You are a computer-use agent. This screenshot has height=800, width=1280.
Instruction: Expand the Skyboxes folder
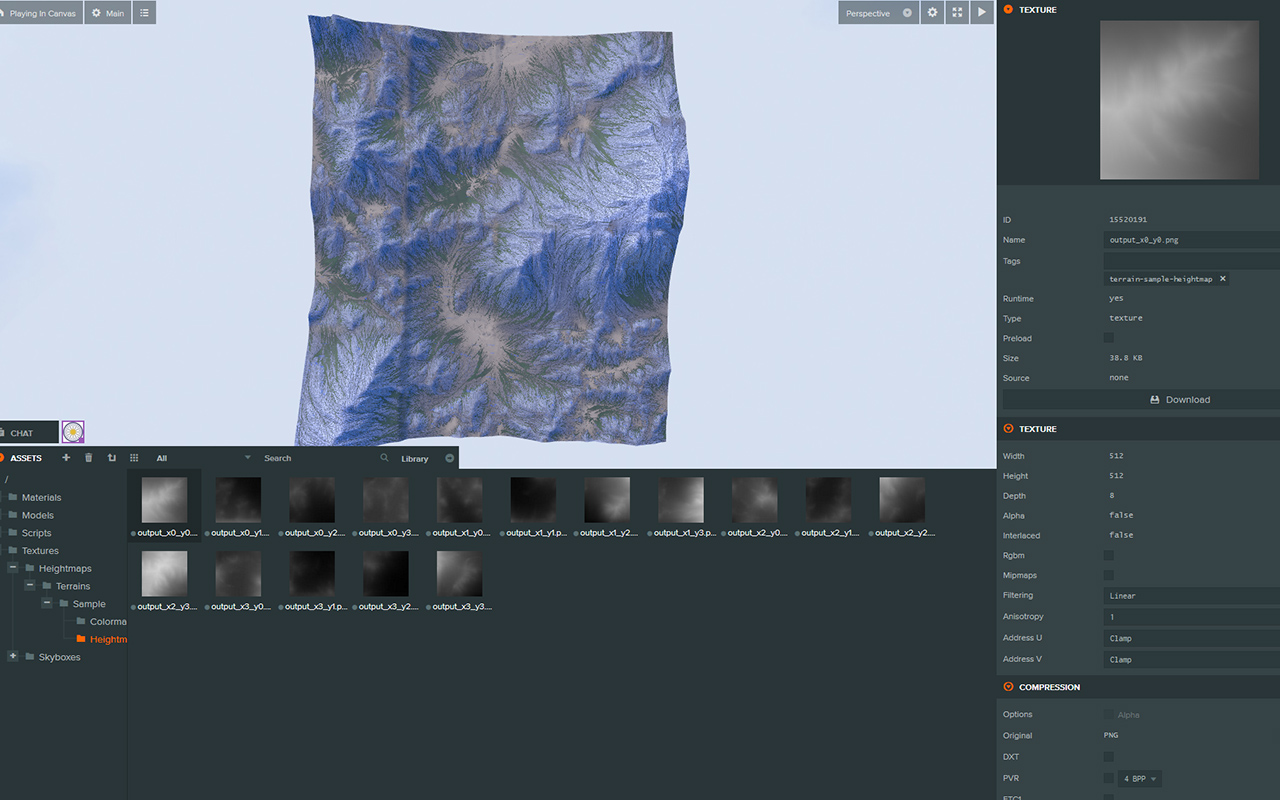coord(13,657)
